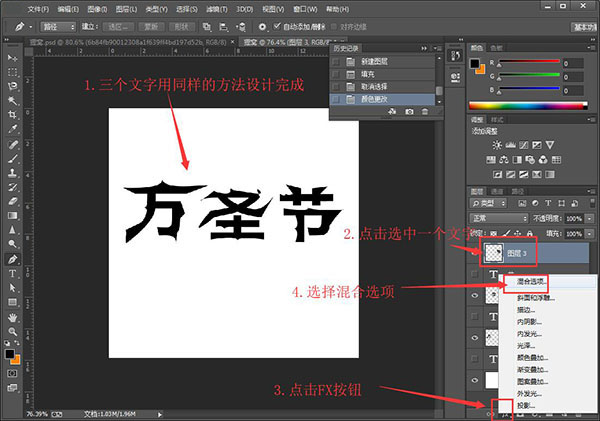Show the first hidden text layer below 图层 3
600x421 pixels.
pyautogui.click(x=475, y=274)
